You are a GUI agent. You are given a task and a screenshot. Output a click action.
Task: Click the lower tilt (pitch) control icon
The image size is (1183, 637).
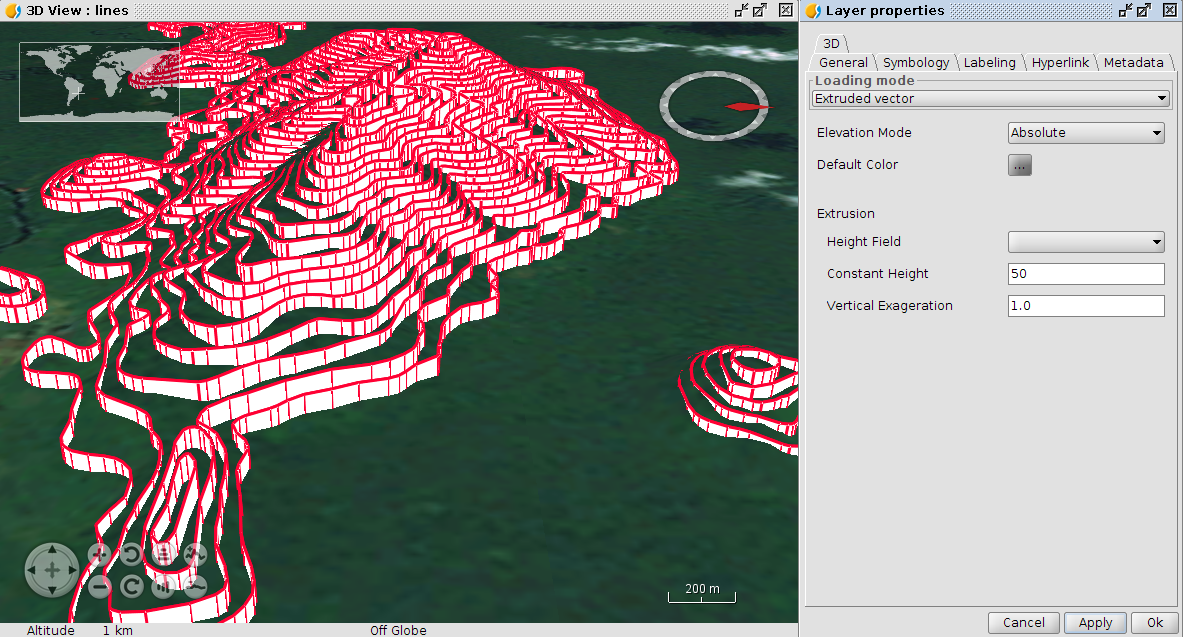point(163,587)
